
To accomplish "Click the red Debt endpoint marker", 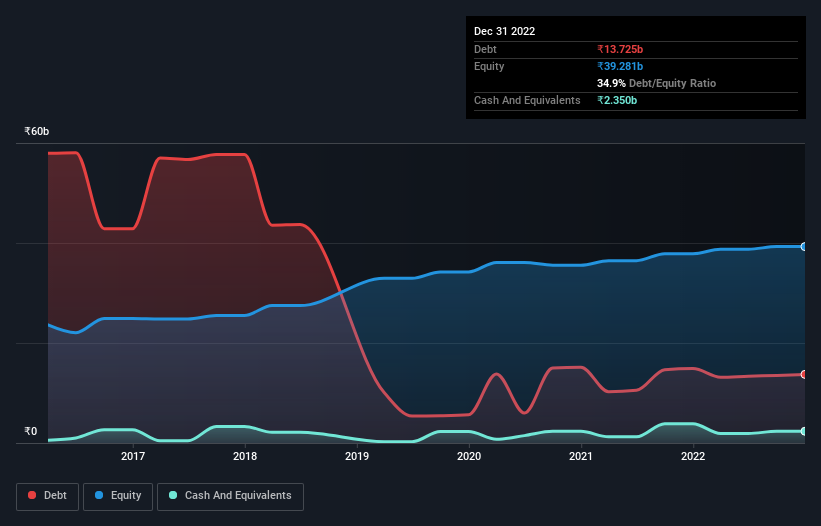I will point(804,374).
